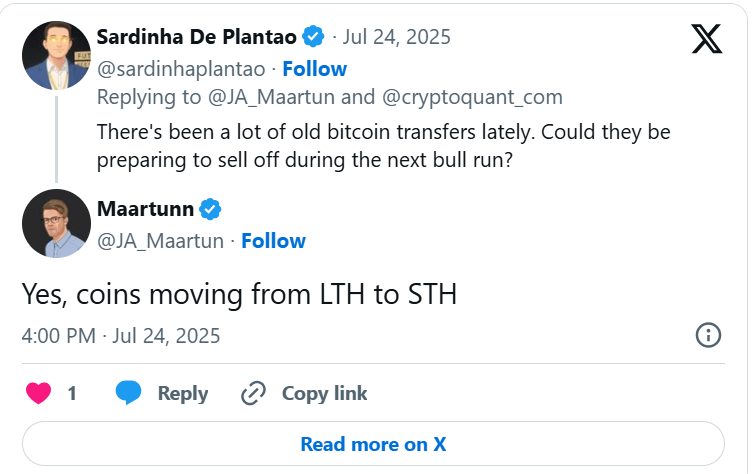Follow @JA_Maartun
This screenshot has height=474, width=753.
coord(273,241)
